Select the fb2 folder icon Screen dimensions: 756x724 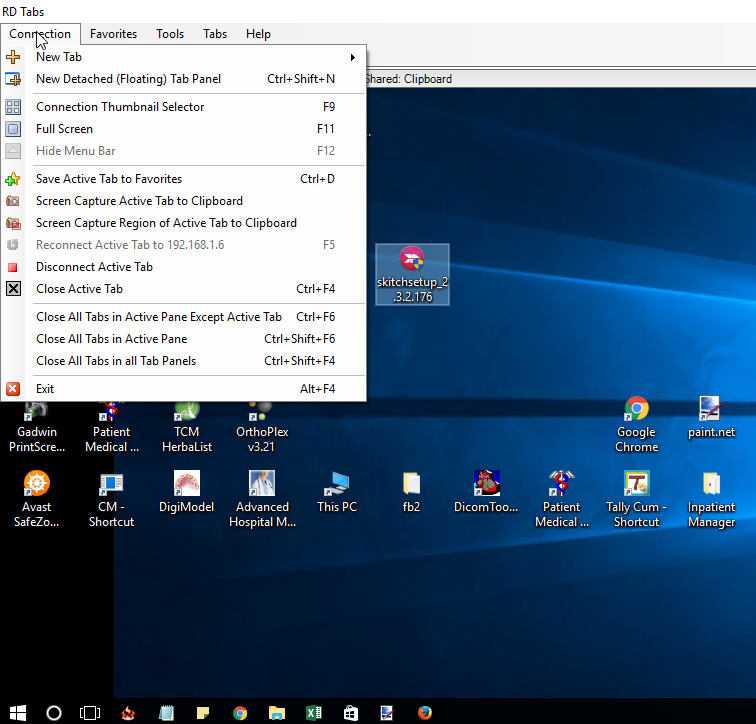point(411,492)
